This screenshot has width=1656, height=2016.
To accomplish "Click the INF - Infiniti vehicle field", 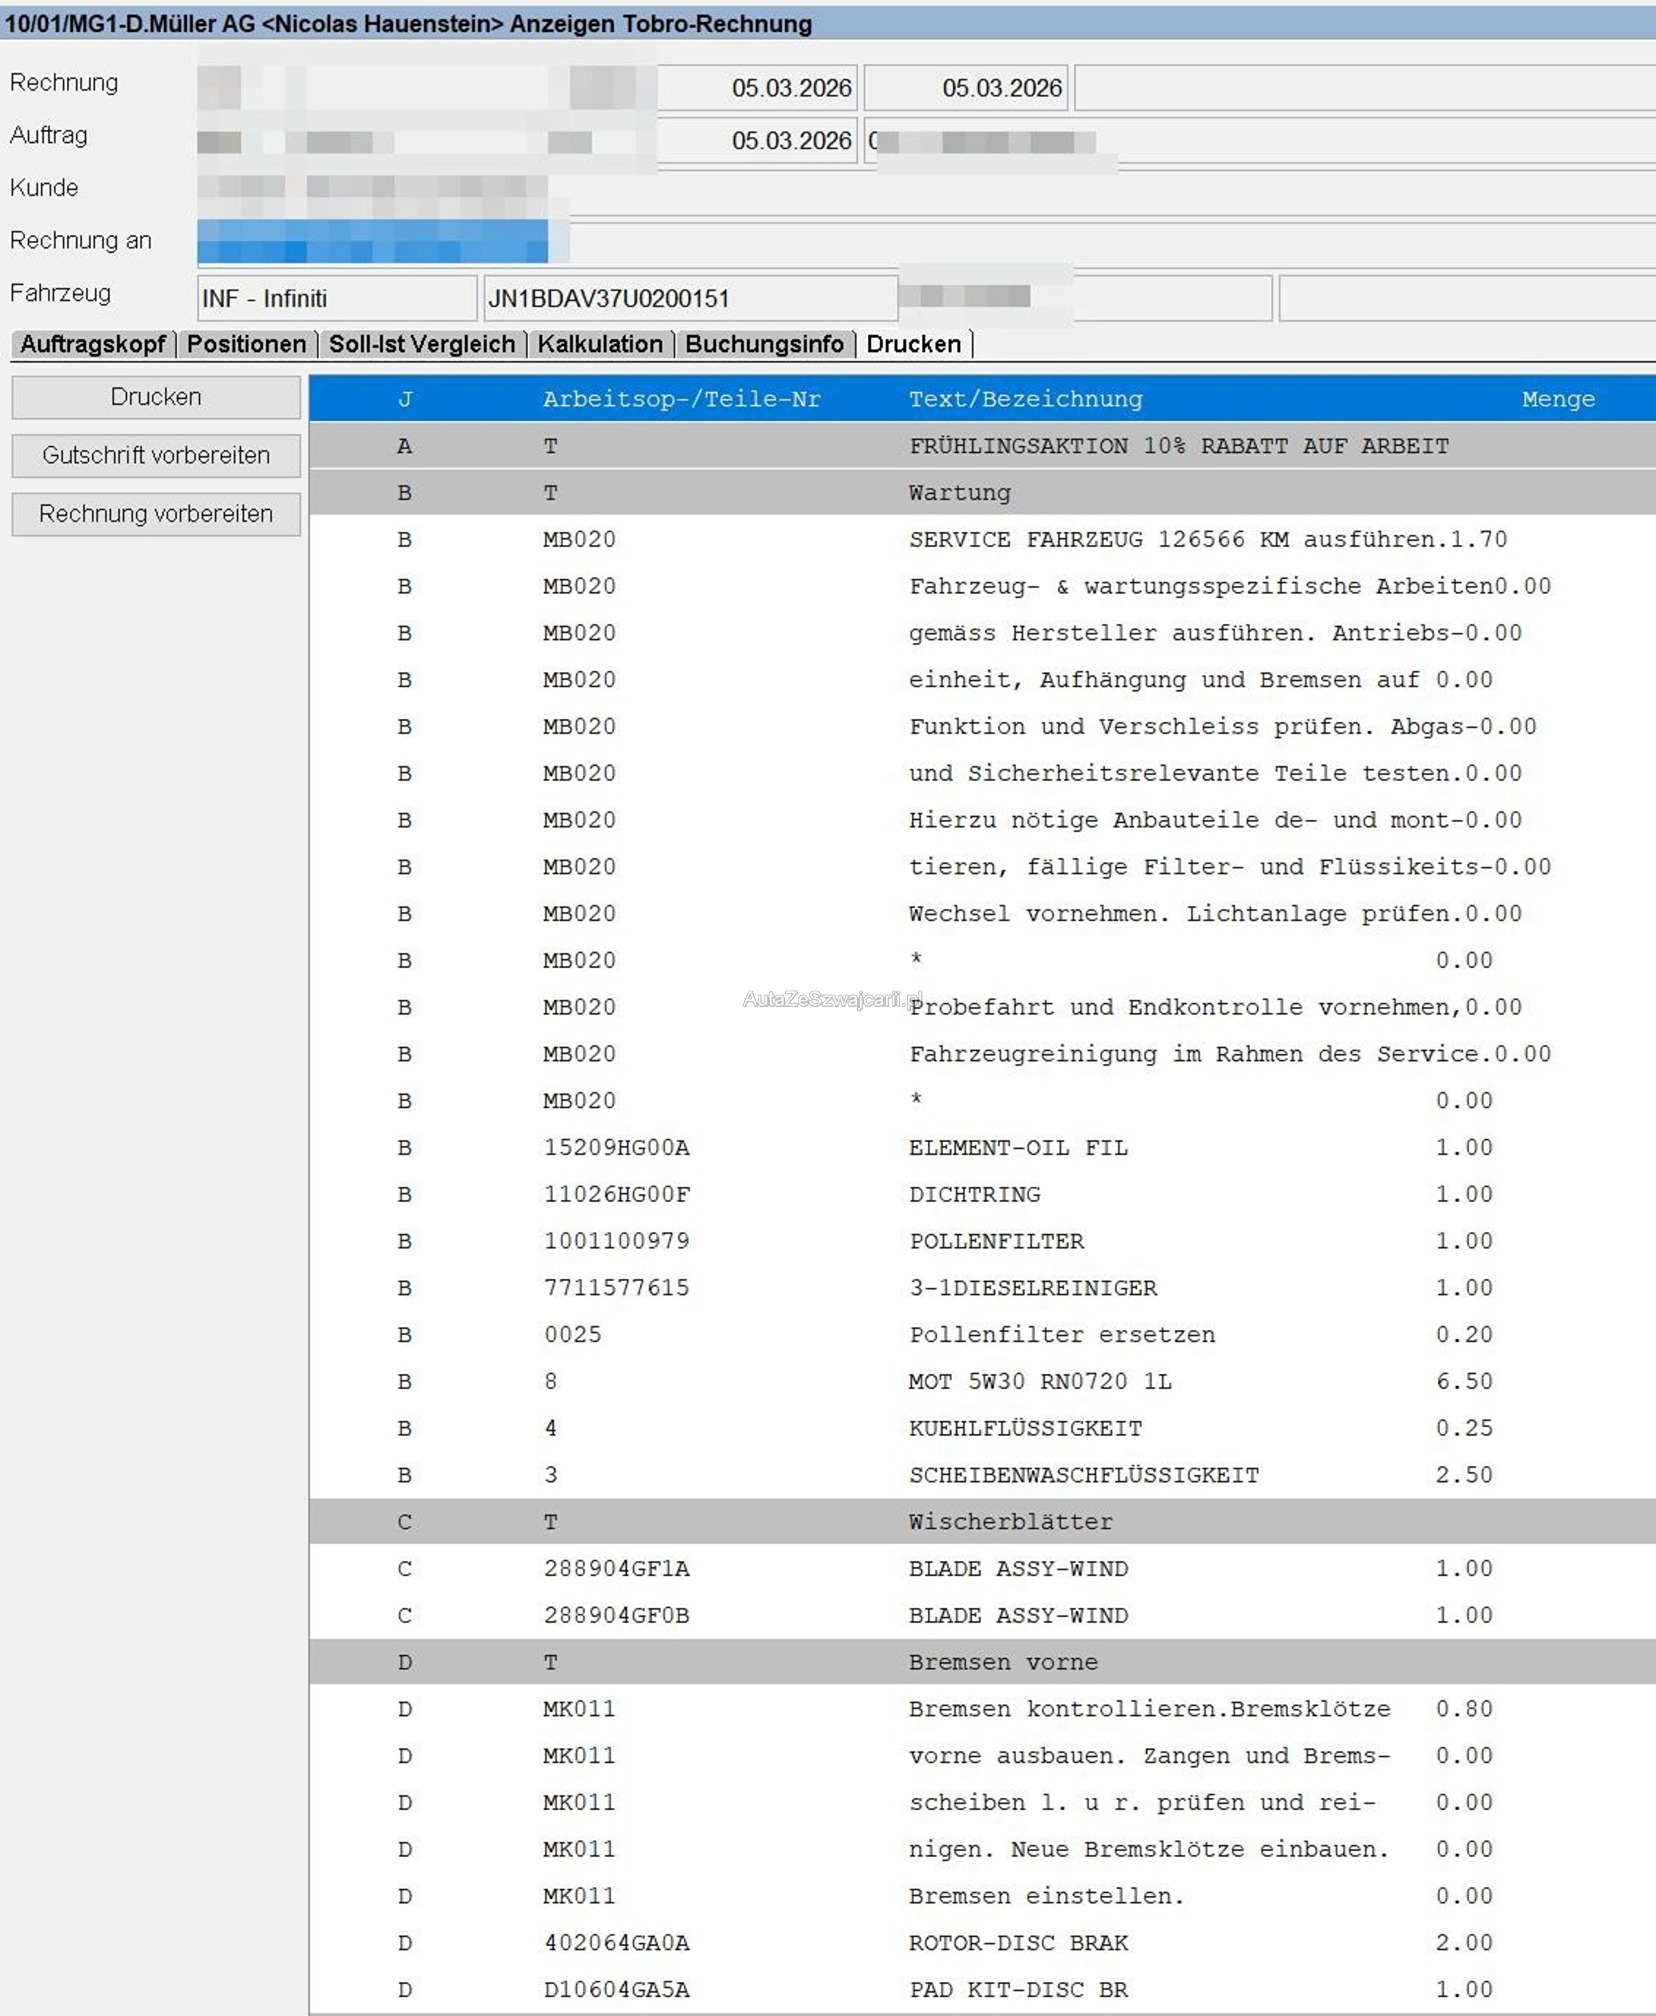I will click(x=336, y=298).
